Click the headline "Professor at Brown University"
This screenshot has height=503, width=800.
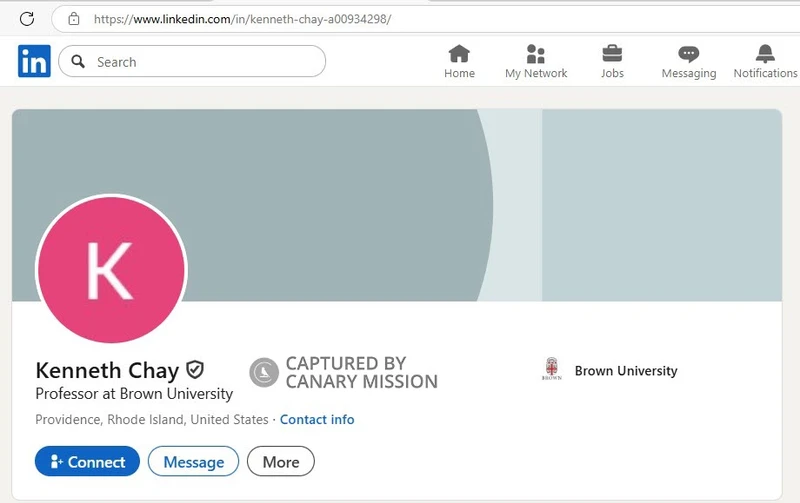pyautogui.click(x=134, y=394)
